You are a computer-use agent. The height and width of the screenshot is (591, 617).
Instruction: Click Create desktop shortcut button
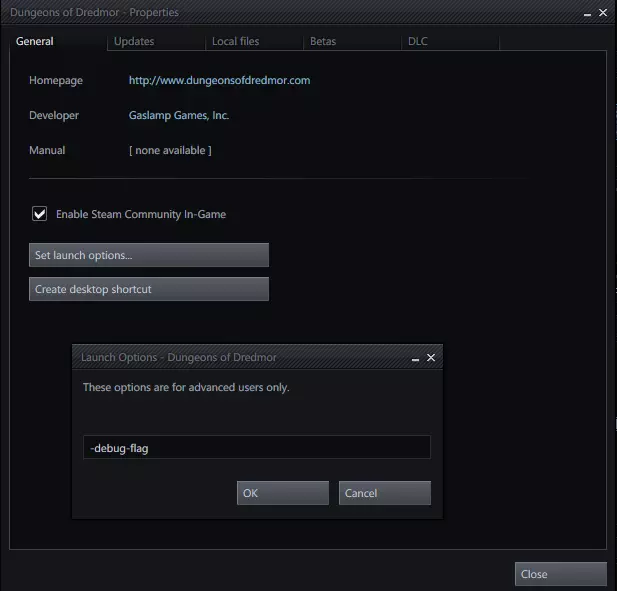(149, 289)
